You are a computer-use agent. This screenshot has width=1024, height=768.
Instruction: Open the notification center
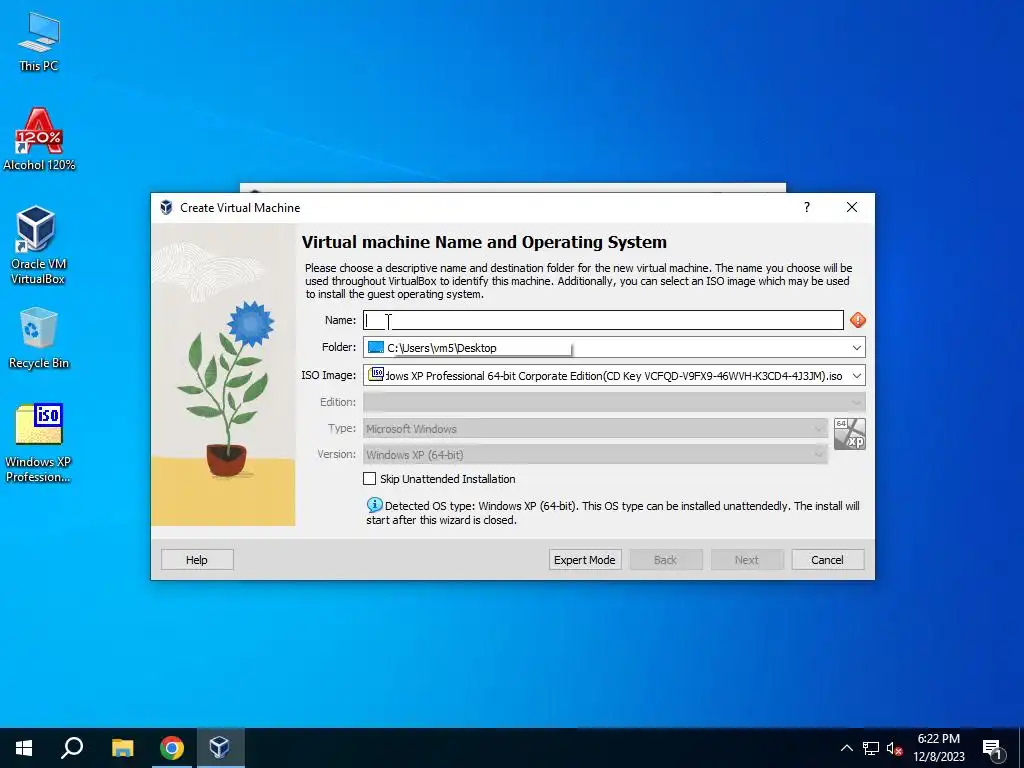(x=993, y=748)
